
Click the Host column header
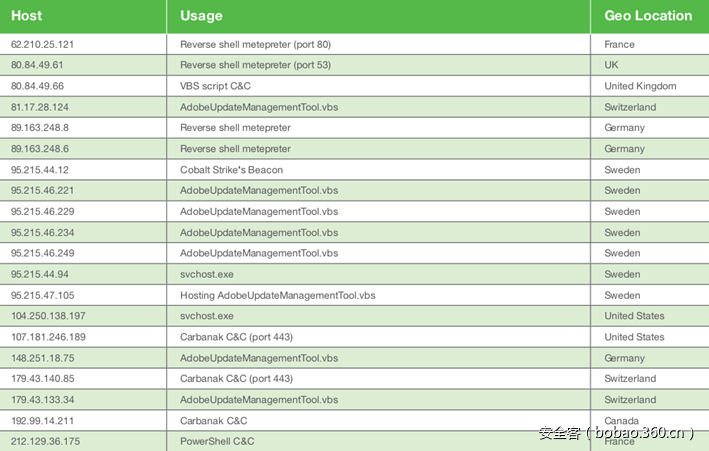[27, 16]
